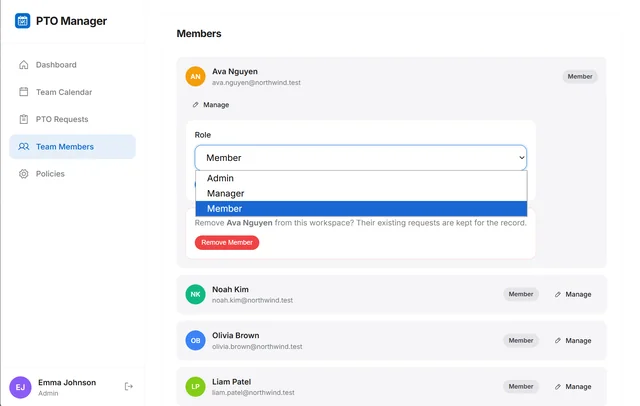The image size is (640, 406).
Task: Select Team Members in the sidebar
Action: (72, 146)
